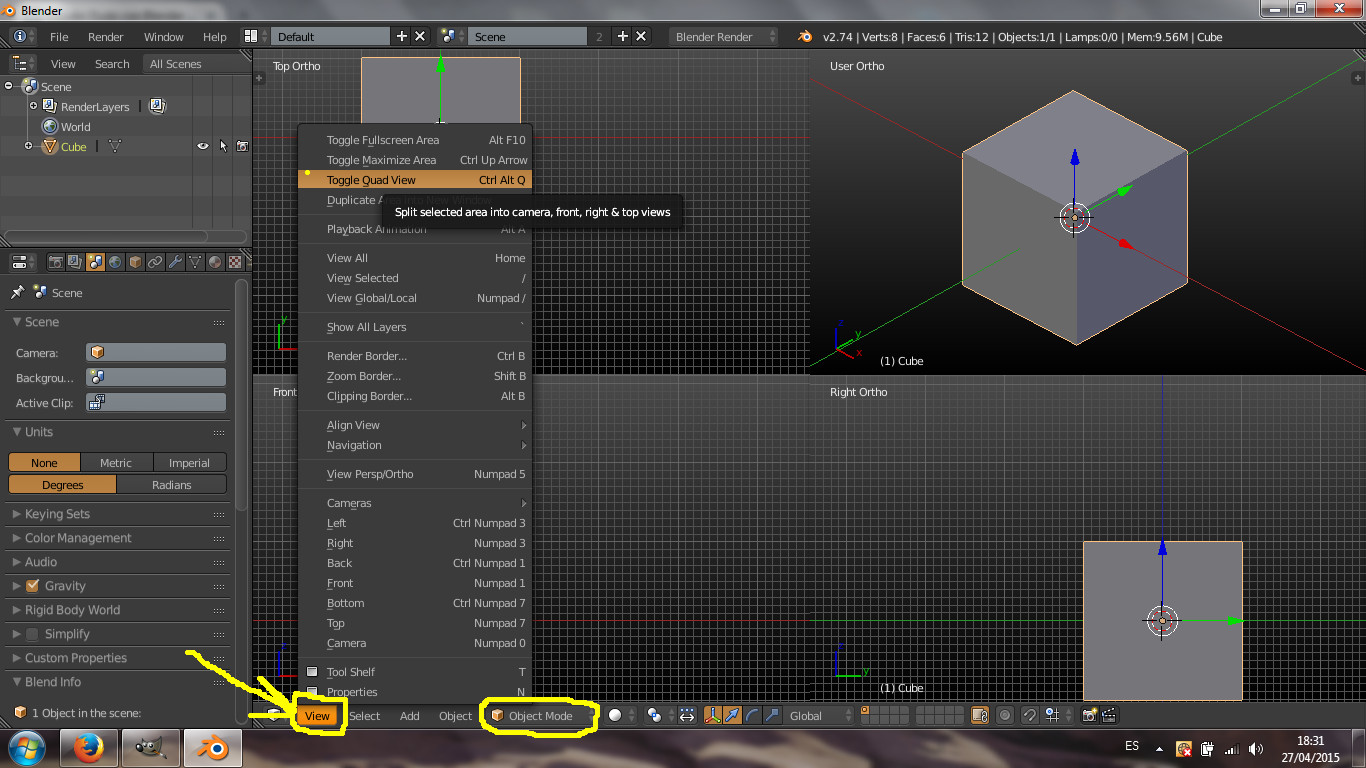This screenshot has height=768, width=1366.
Task: Select the scale manipulator icon
Action: coord(772,715)
